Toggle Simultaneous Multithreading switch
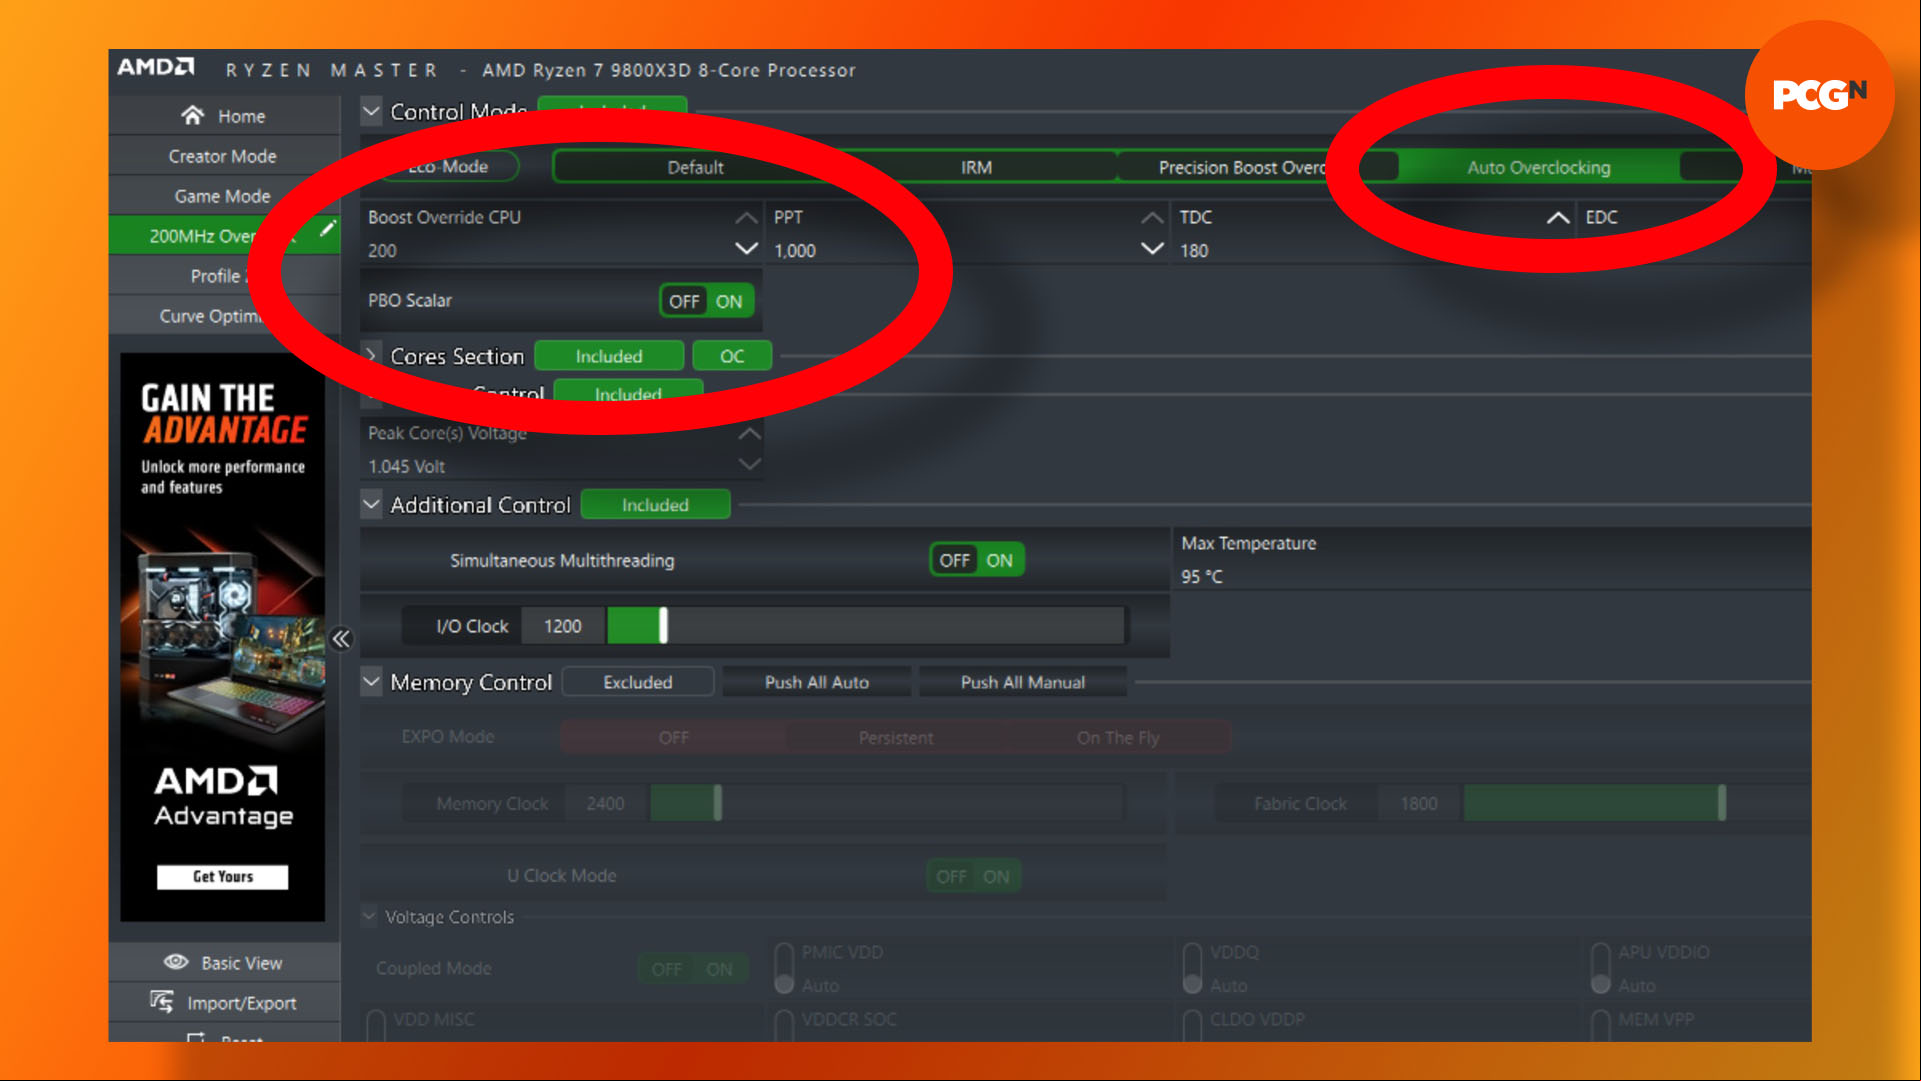The image size is (1921, 1081). [976, 560]
